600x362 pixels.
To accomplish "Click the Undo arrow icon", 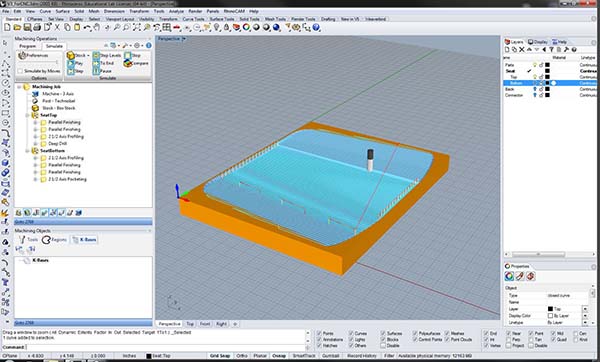I will coord(87,28).
